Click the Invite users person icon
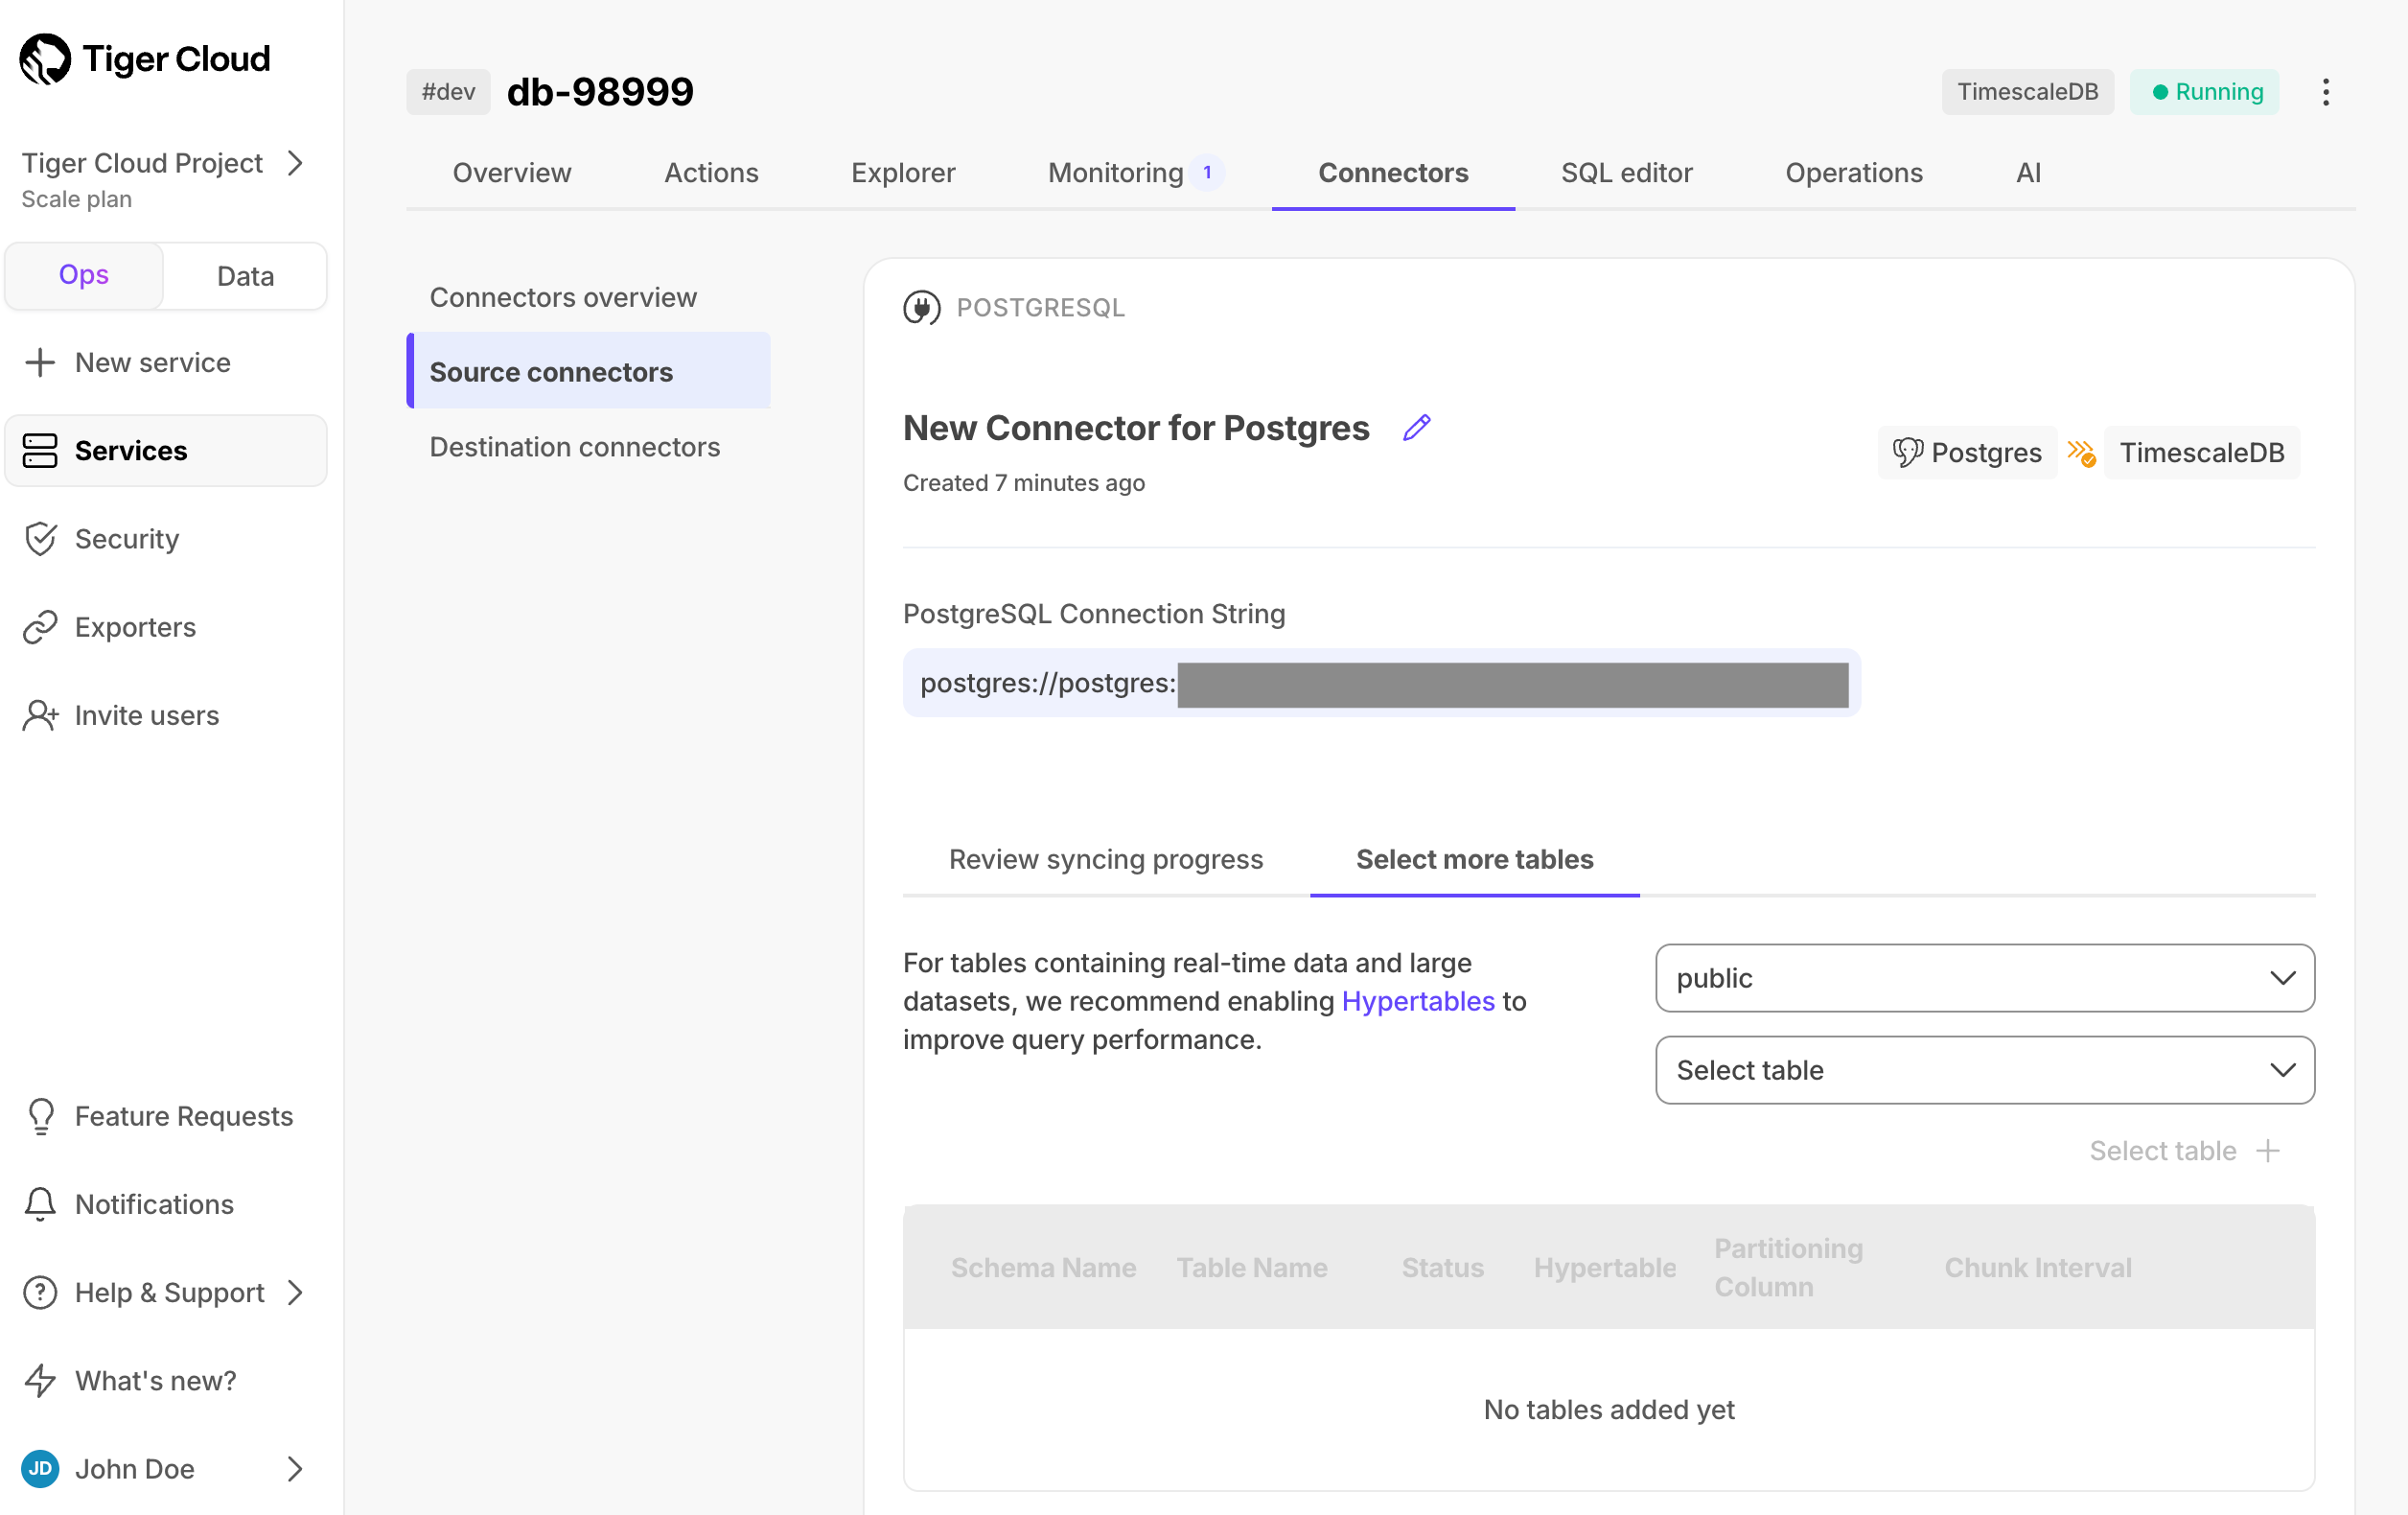Screen dimensions: 2408x1515 [x=40, y=715]
